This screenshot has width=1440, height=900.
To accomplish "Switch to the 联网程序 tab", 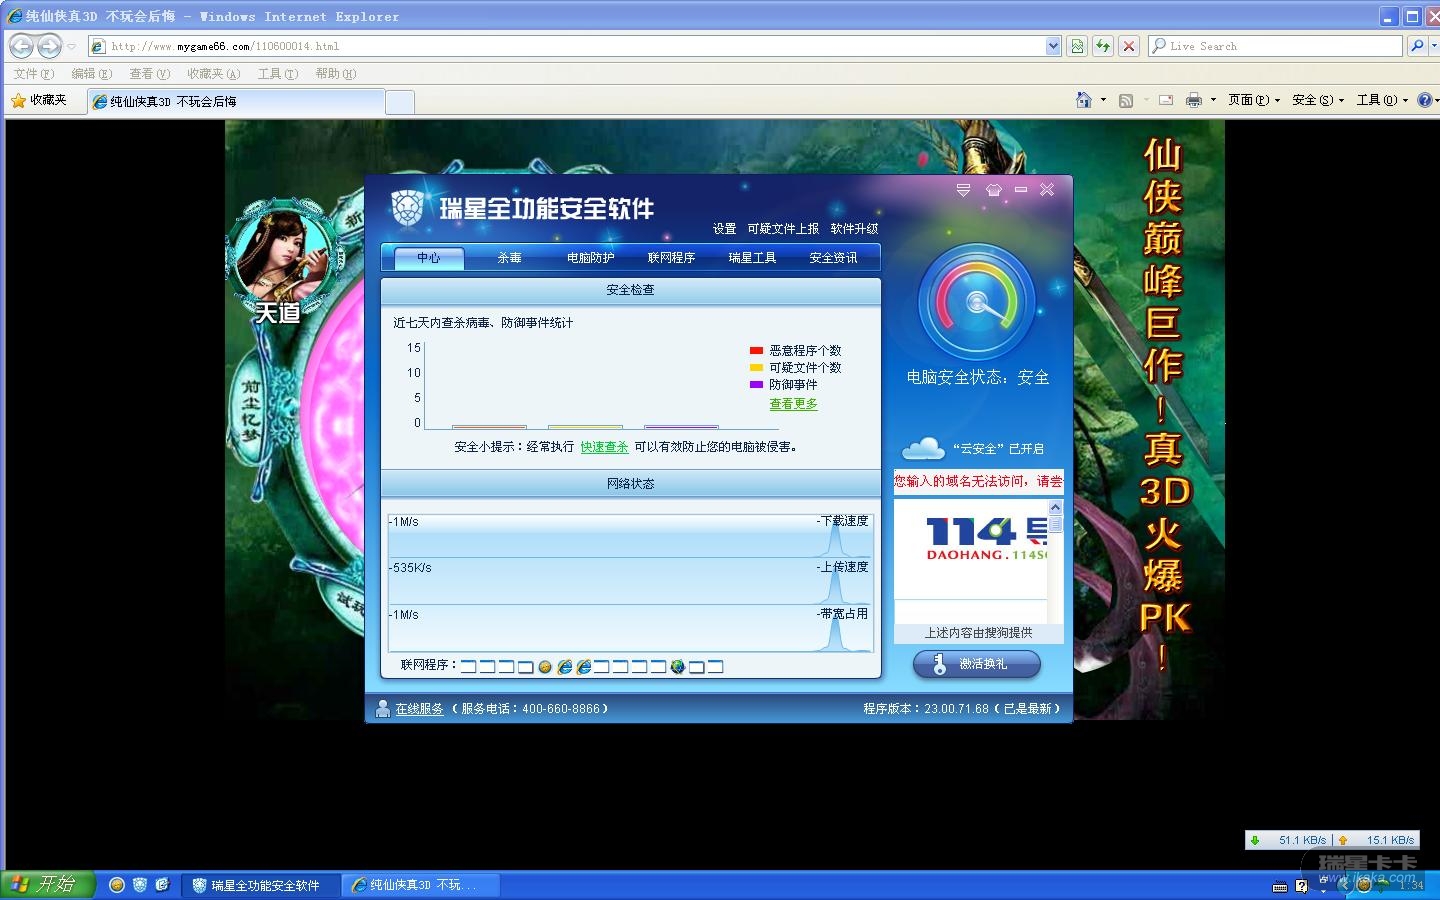I will click(671, 258).
